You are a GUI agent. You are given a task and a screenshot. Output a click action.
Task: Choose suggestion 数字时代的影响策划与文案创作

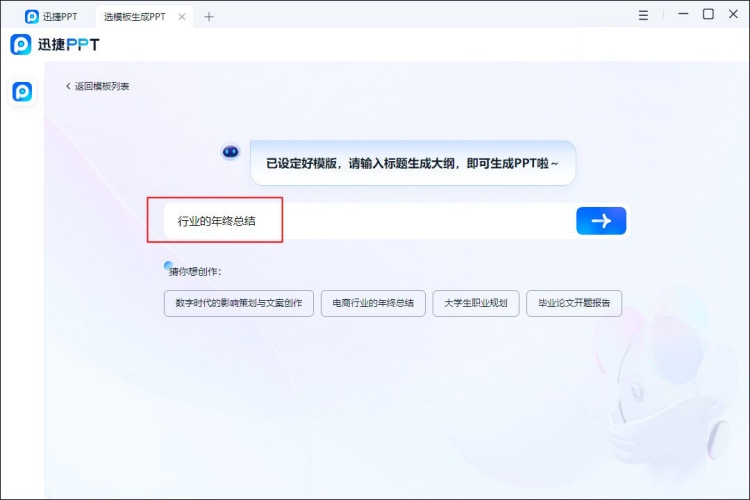[239, 303]
